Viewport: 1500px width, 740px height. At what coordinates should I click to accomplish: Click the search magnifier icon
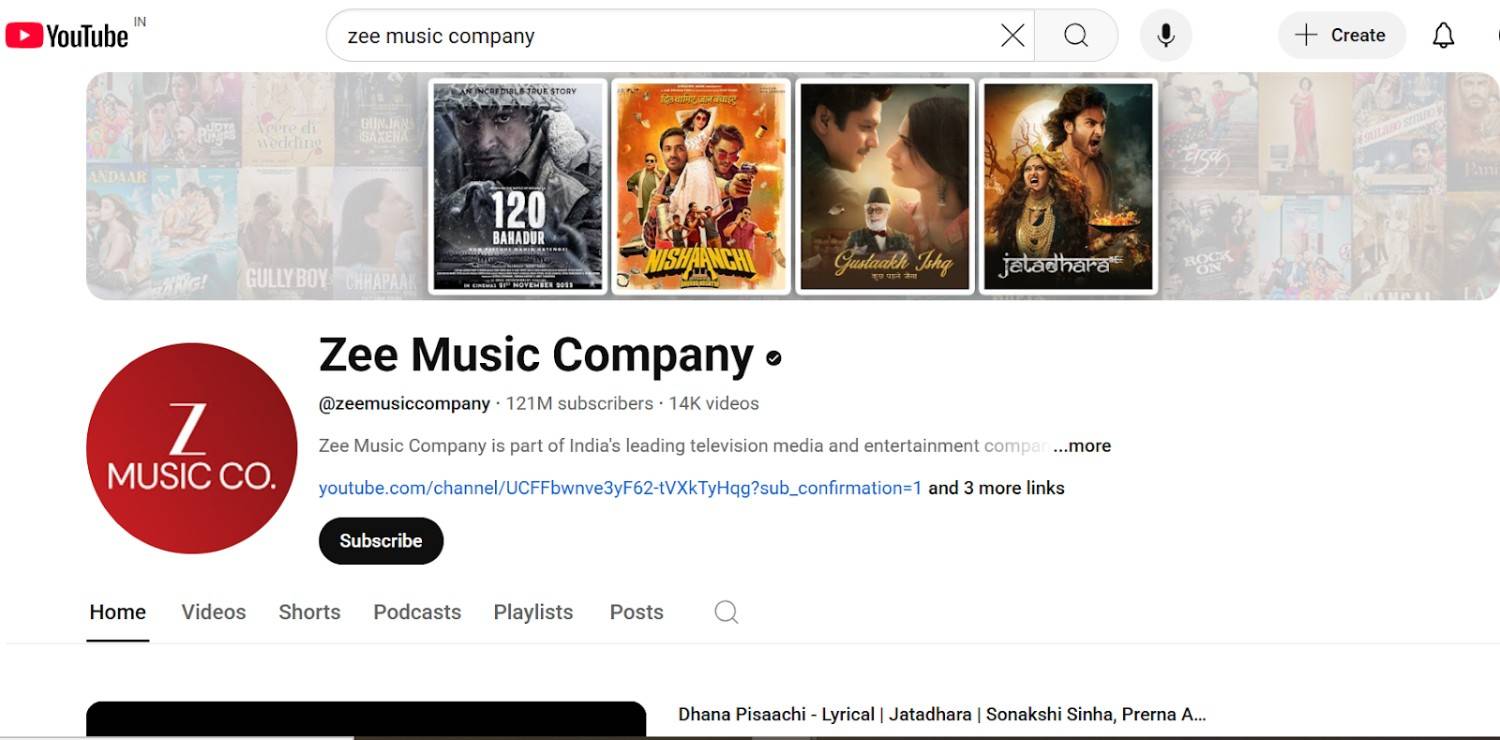point(1075,34)
